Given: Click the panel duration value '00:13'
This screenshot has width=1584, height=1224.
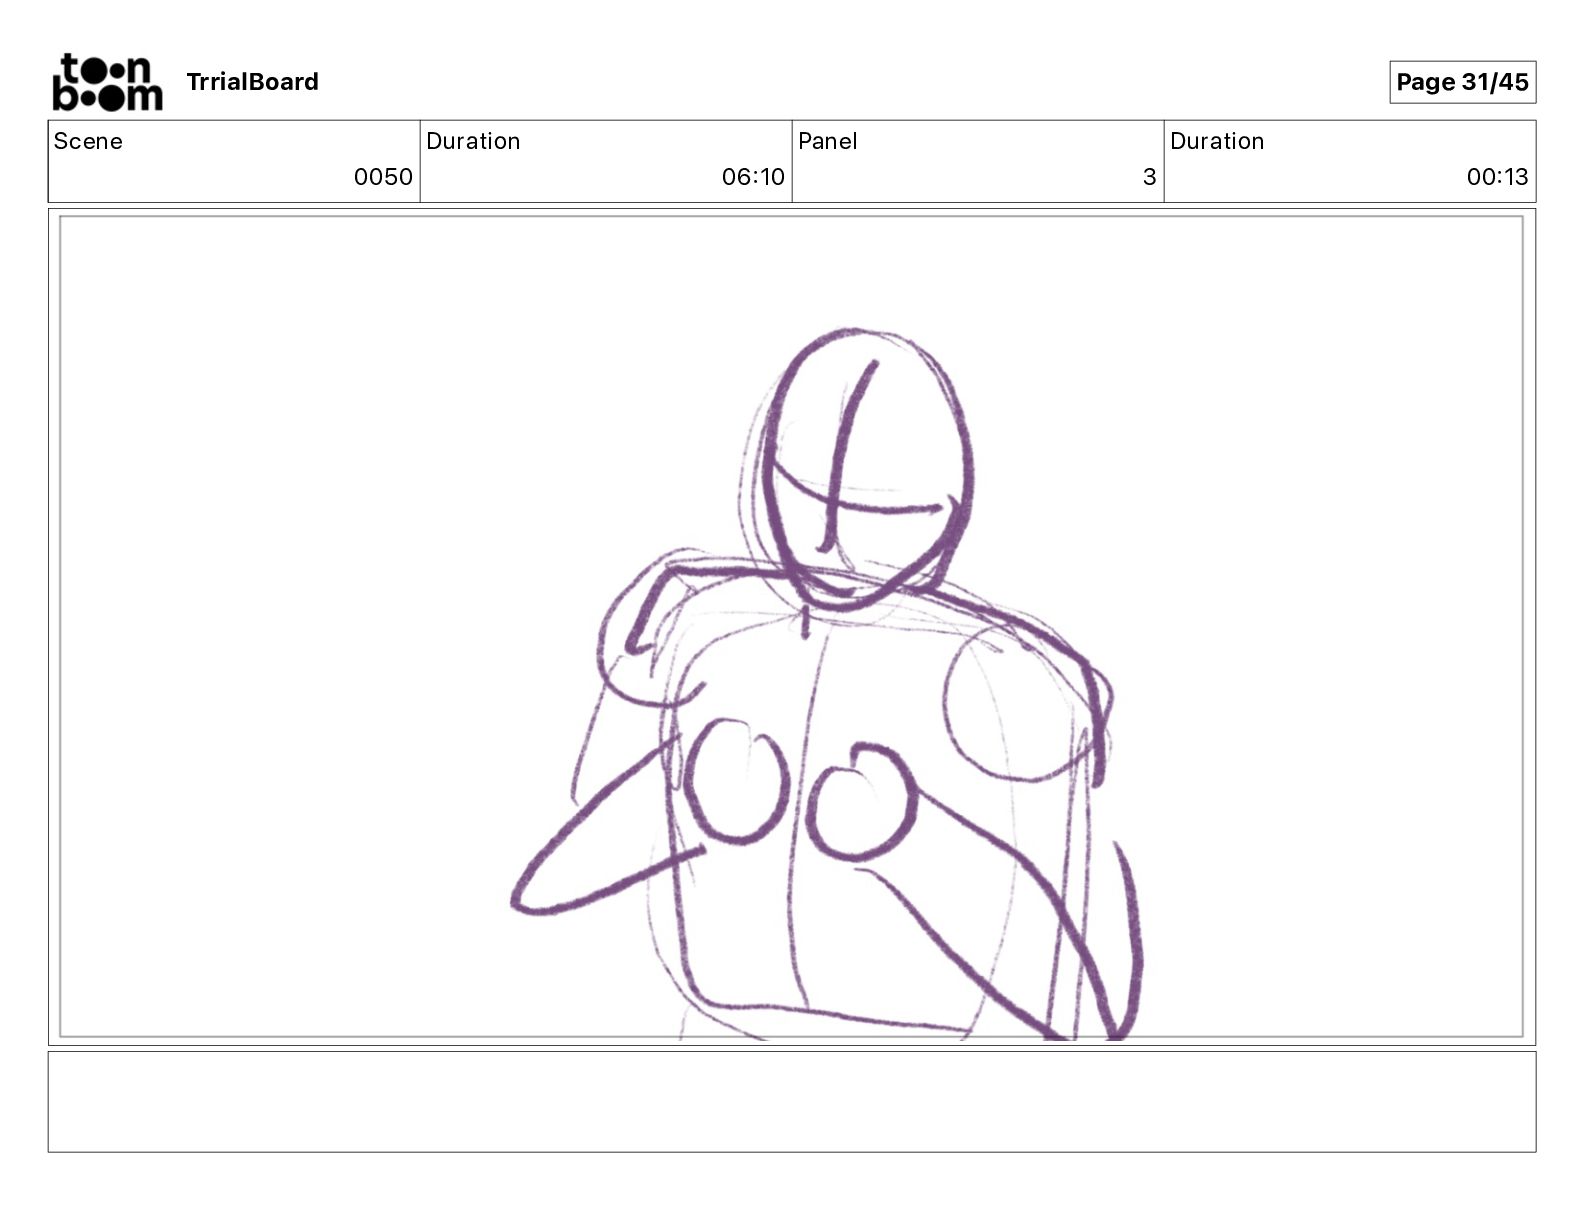Looking at the screenshot, I should (x=1497, y=177).
